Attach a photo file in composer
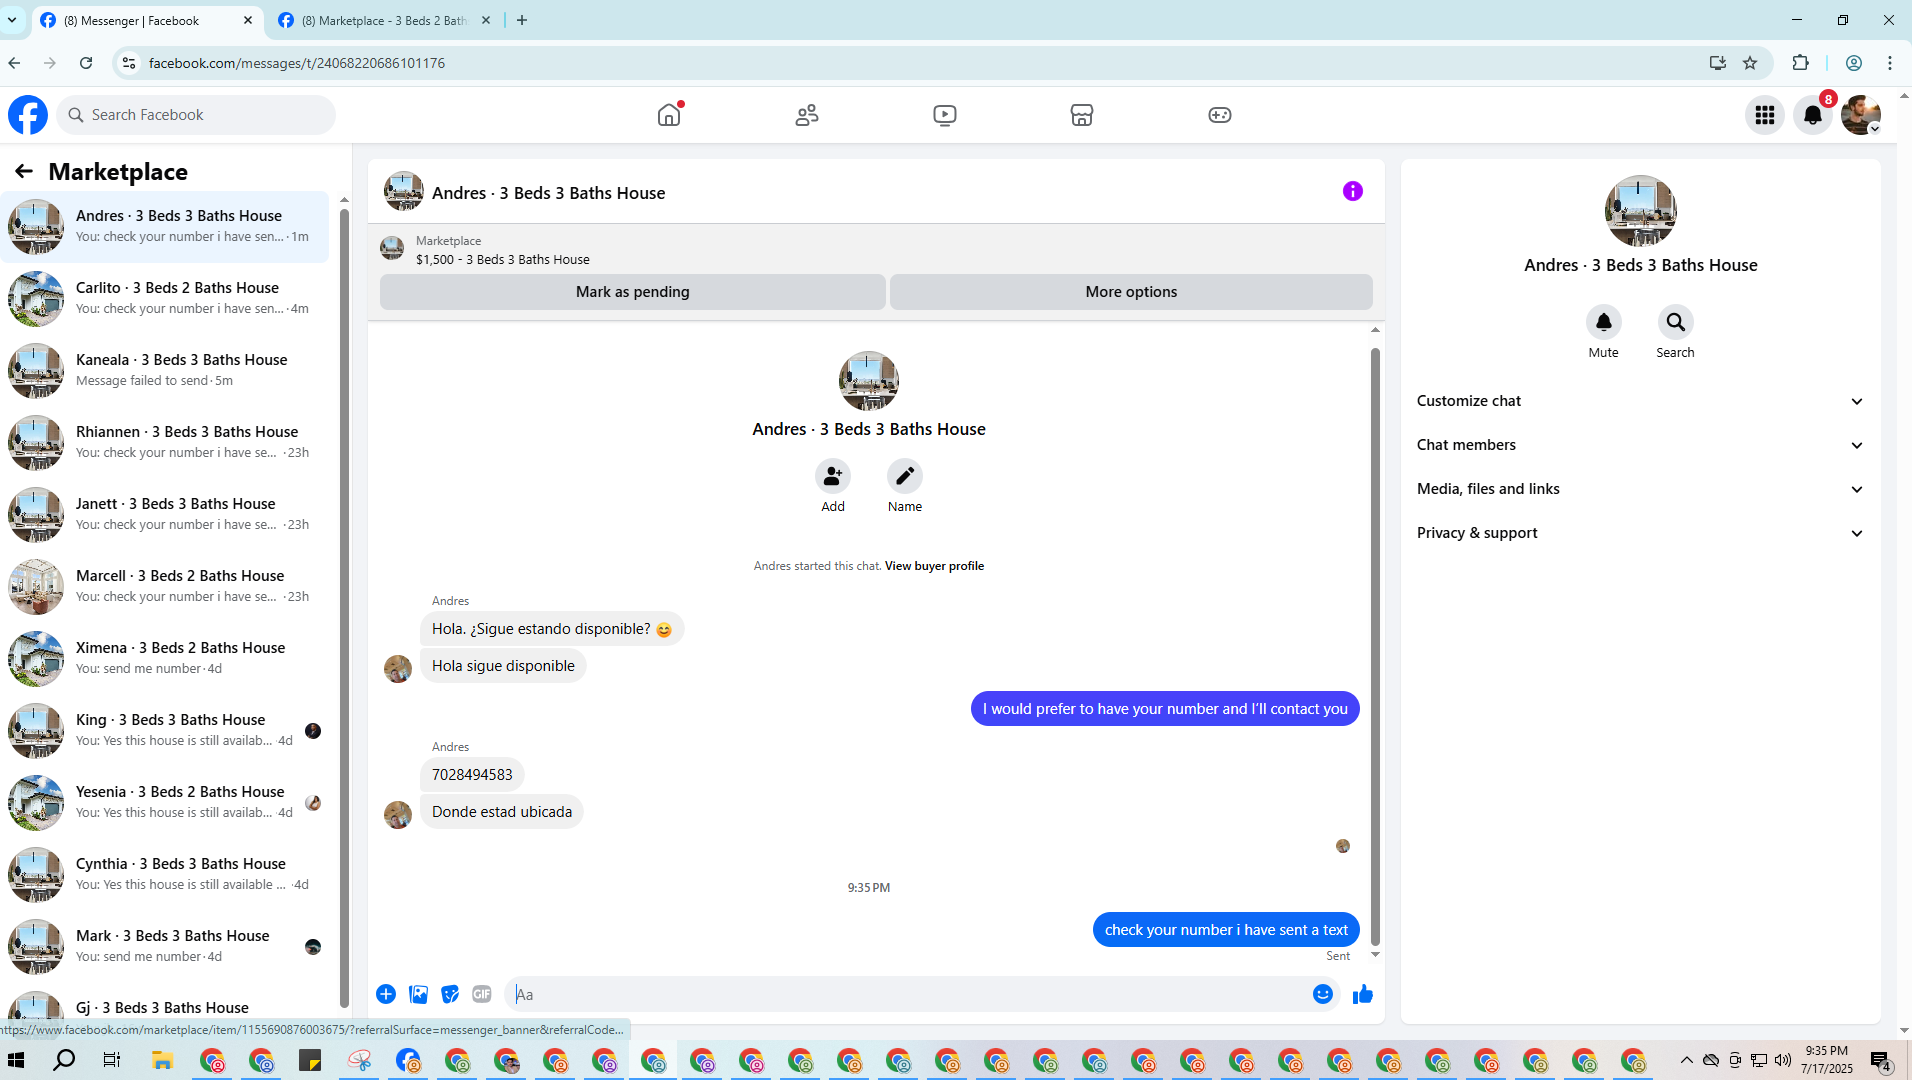The height and width of the screenshot is (1080, 1912). pyautogui.click(x=419, y=994)
